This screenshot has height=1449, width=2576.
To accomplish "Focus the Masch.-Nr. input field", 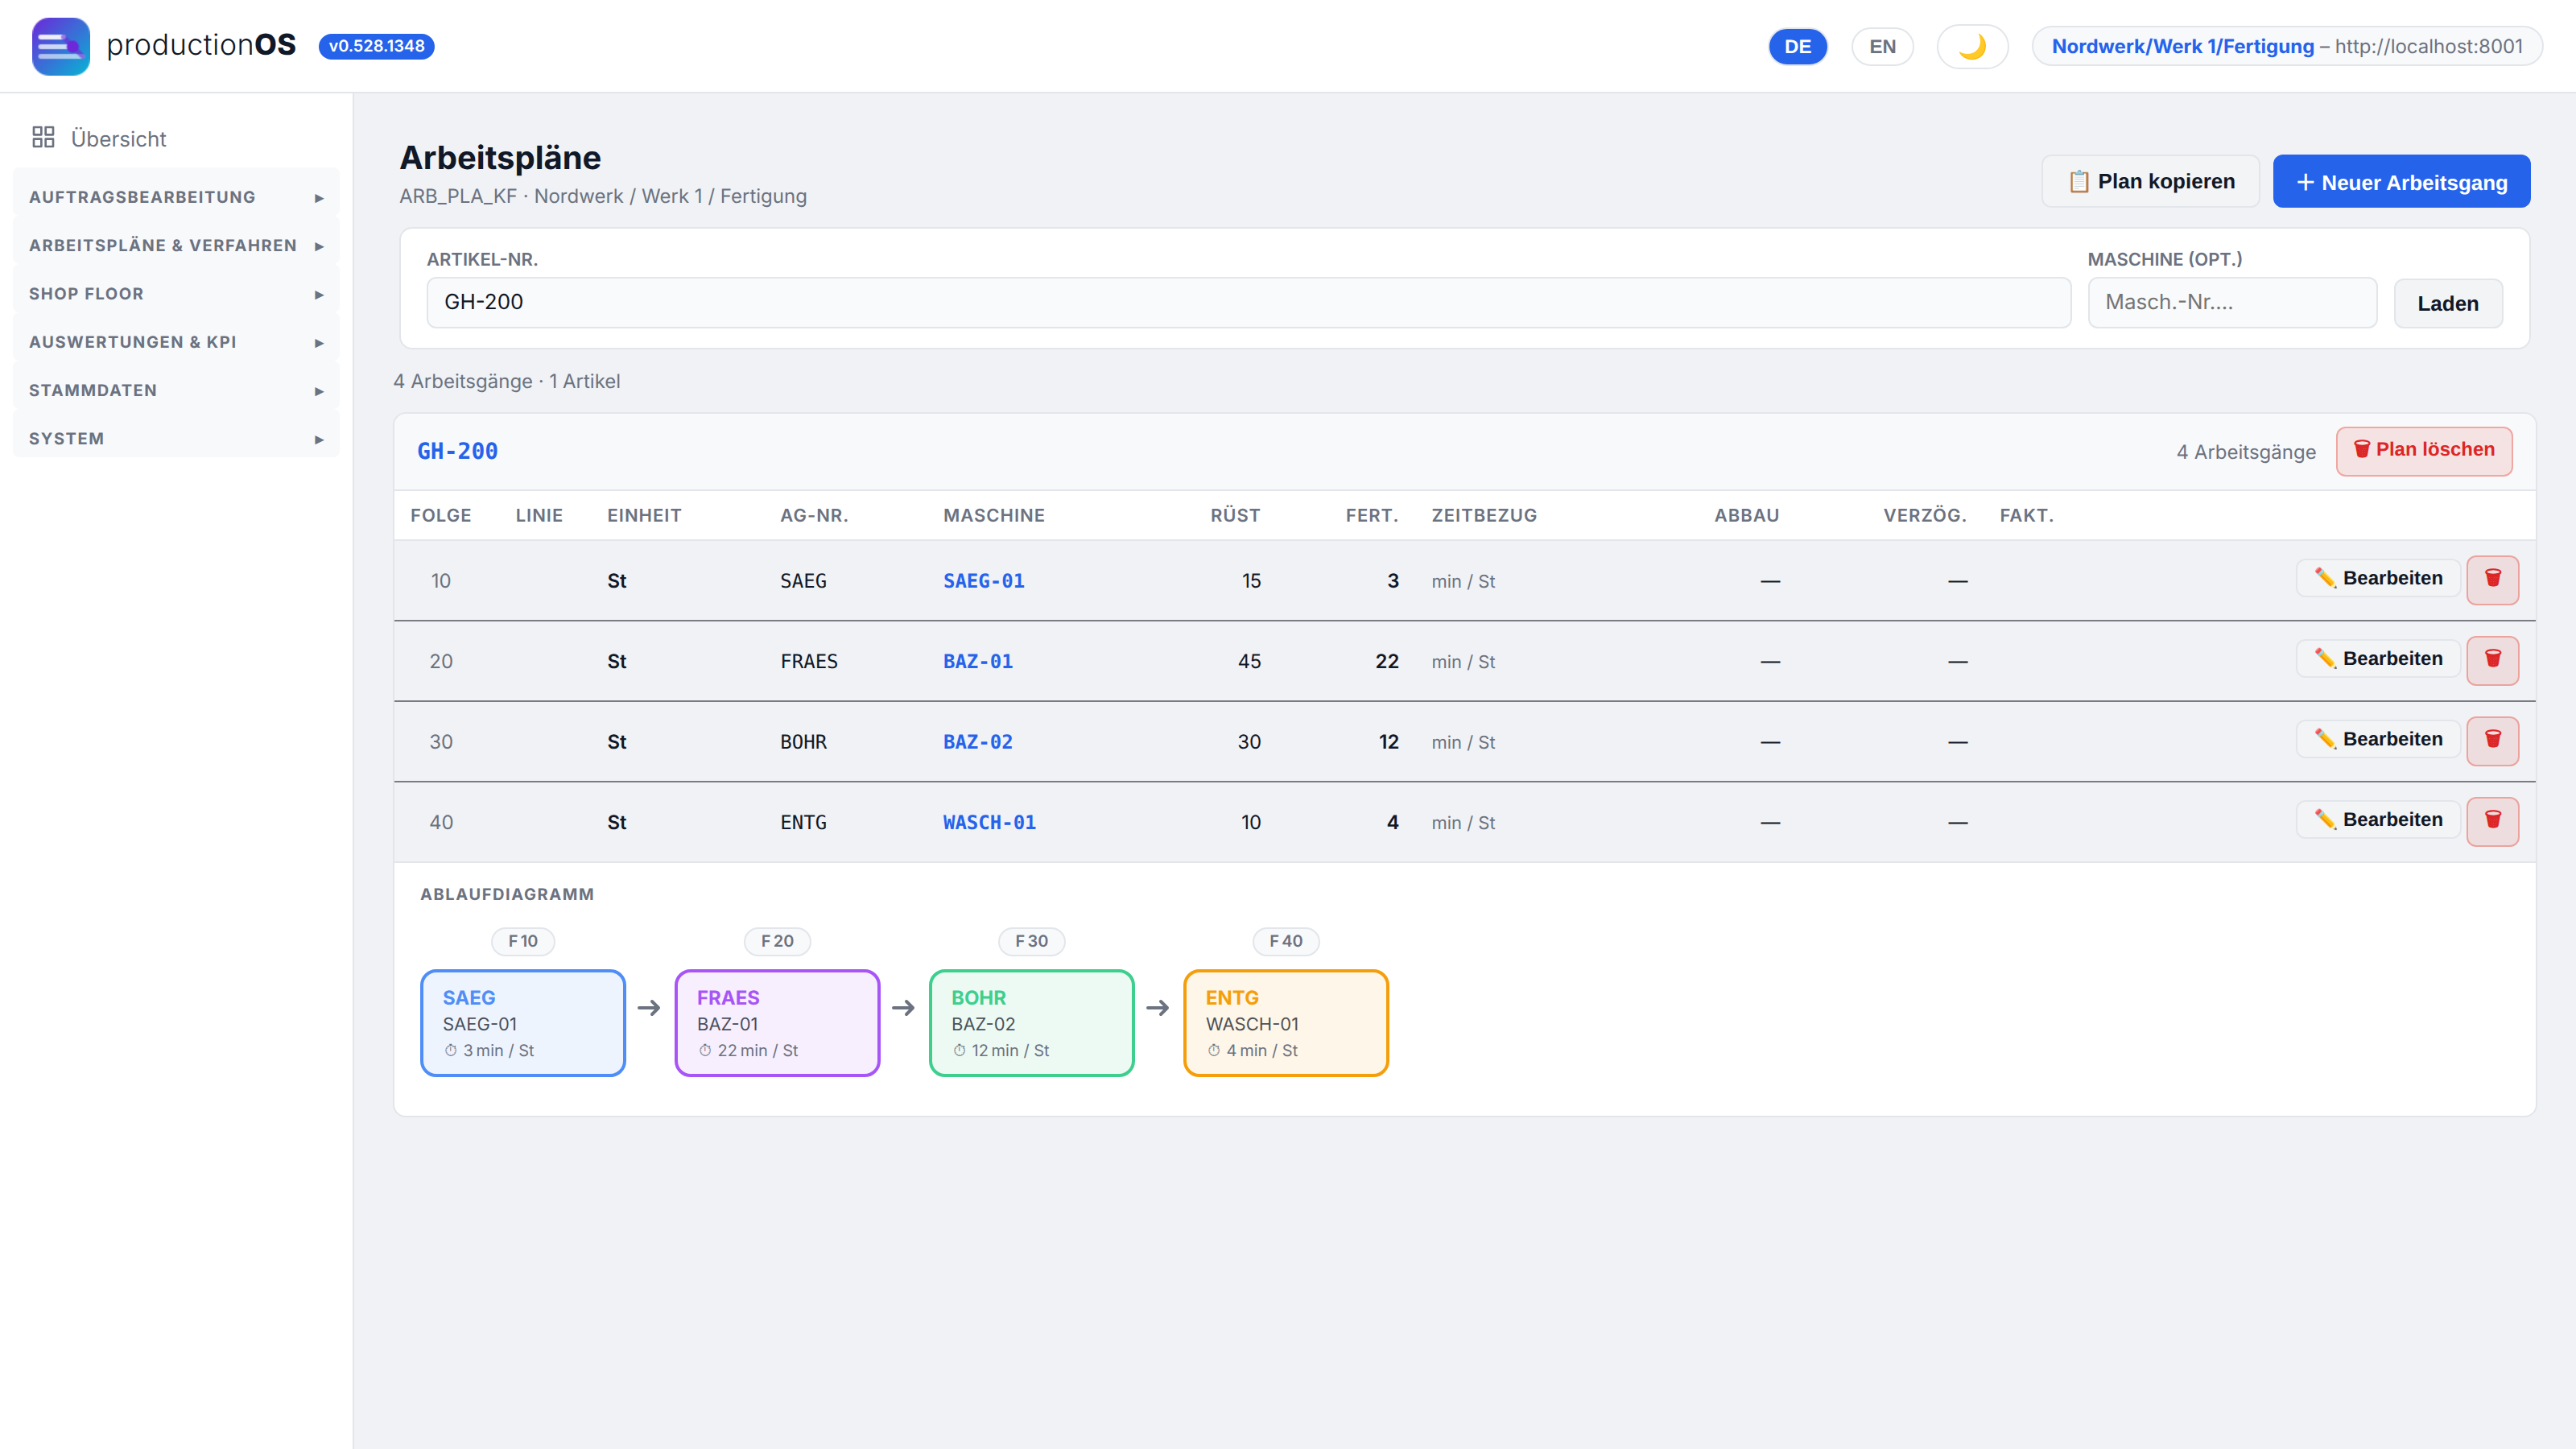I will tap(2231, 302).
